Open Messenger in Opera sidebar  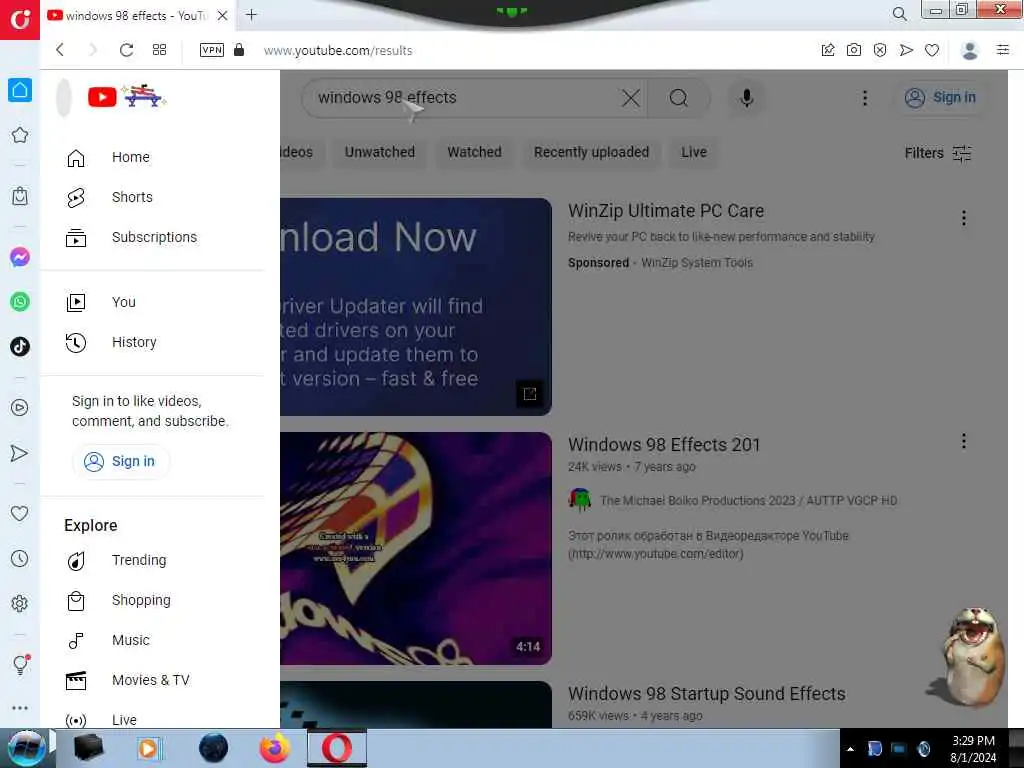pyautogui.click(x=20, y=257)
